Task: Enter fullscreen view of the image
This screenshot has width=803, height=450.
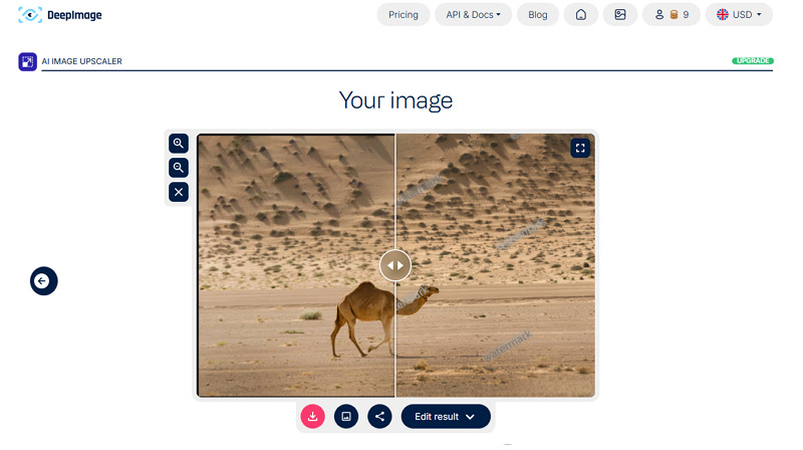Action: click(x=580, y=148)
